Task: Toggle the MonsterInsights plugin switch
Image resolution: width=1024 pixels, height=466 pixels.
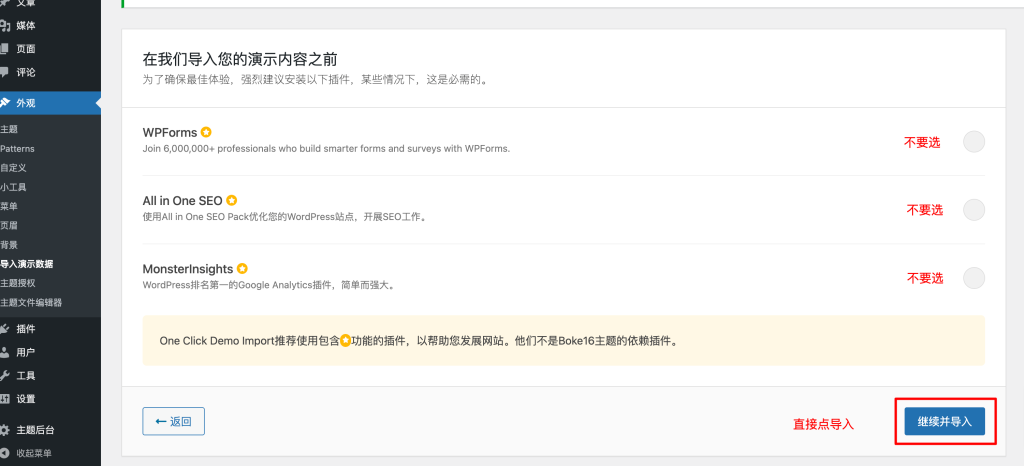Action: 974,278
